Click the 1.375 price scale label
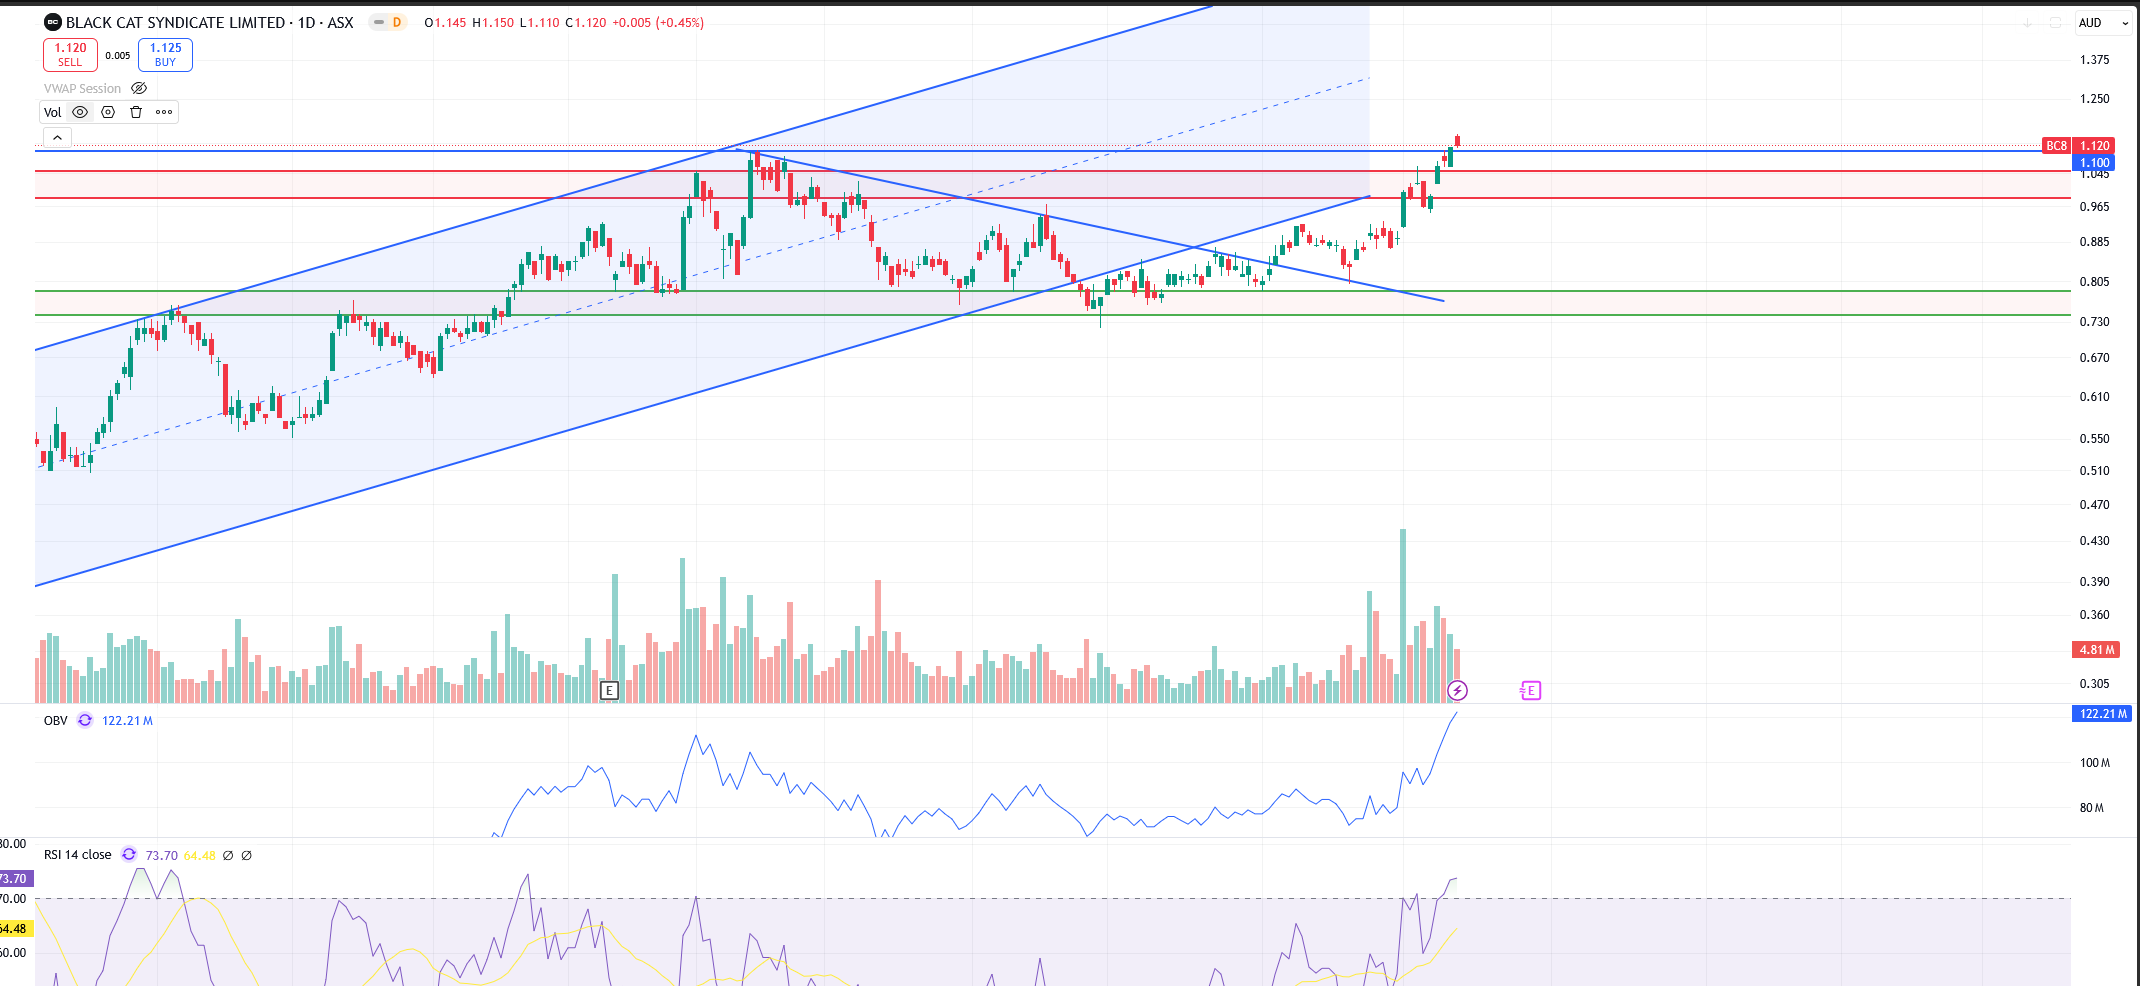 coord(2094,59)
